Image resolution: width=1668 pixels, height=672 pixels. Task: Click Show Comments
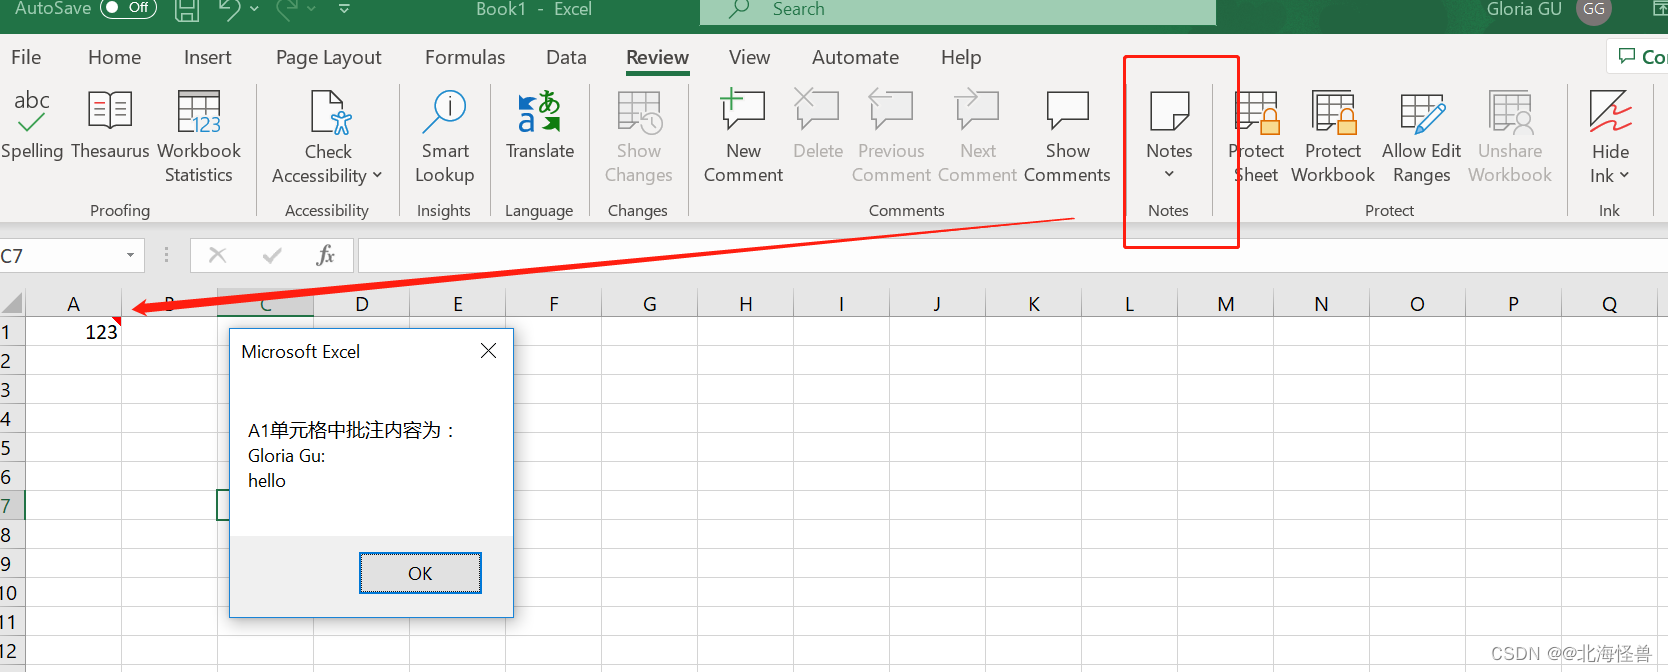[1067, 137]
